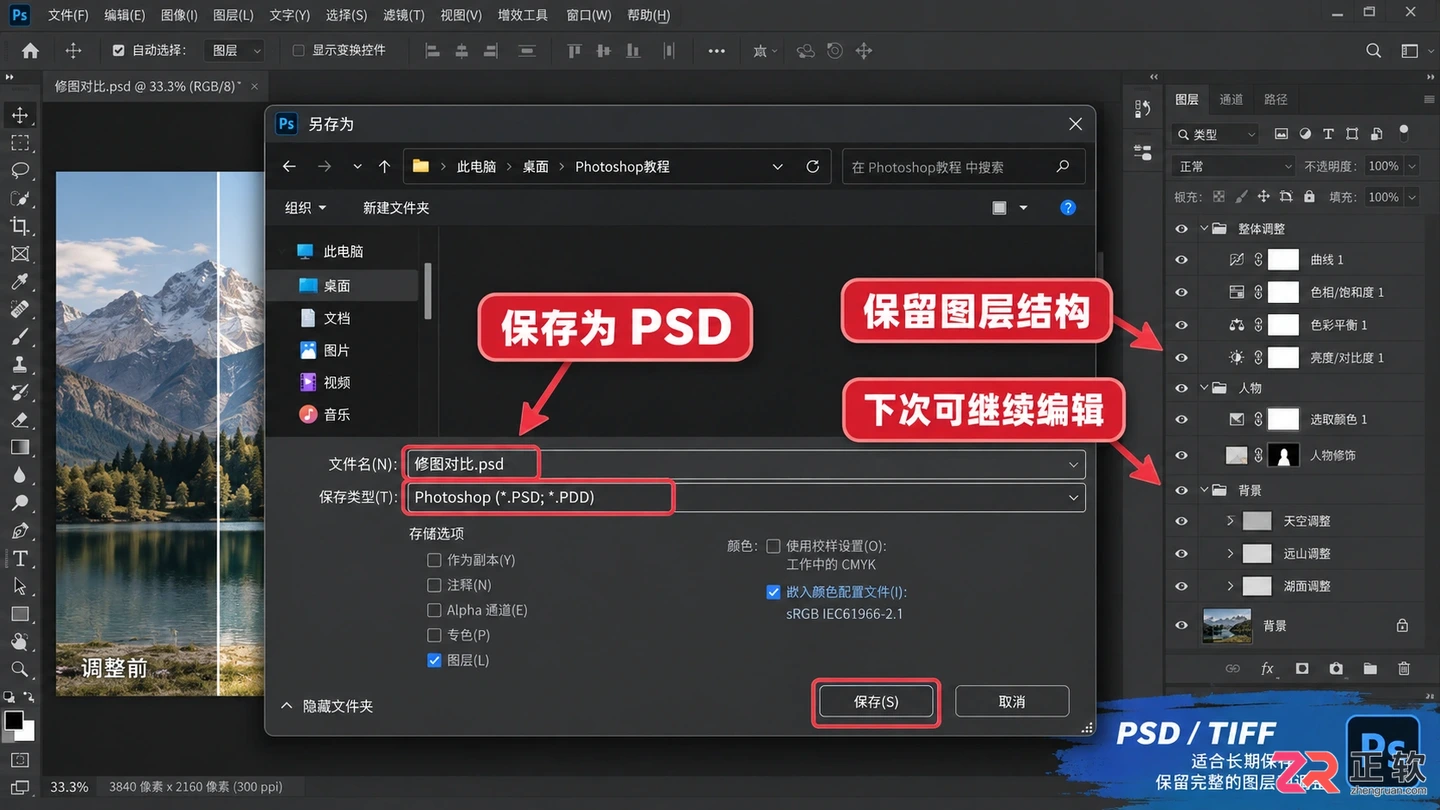
Task: Enable the Alpha 通道(E) checkbox
Action: (434, 610)
